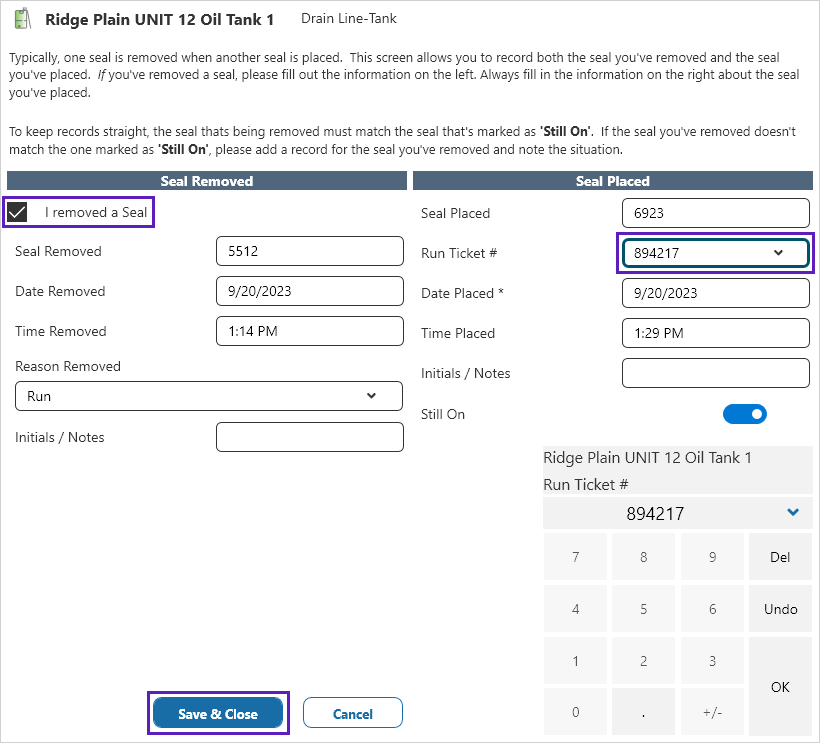Open the Reason Removed dropdown
The width and height of the screenshot is (820, 743).
(209, 396)
